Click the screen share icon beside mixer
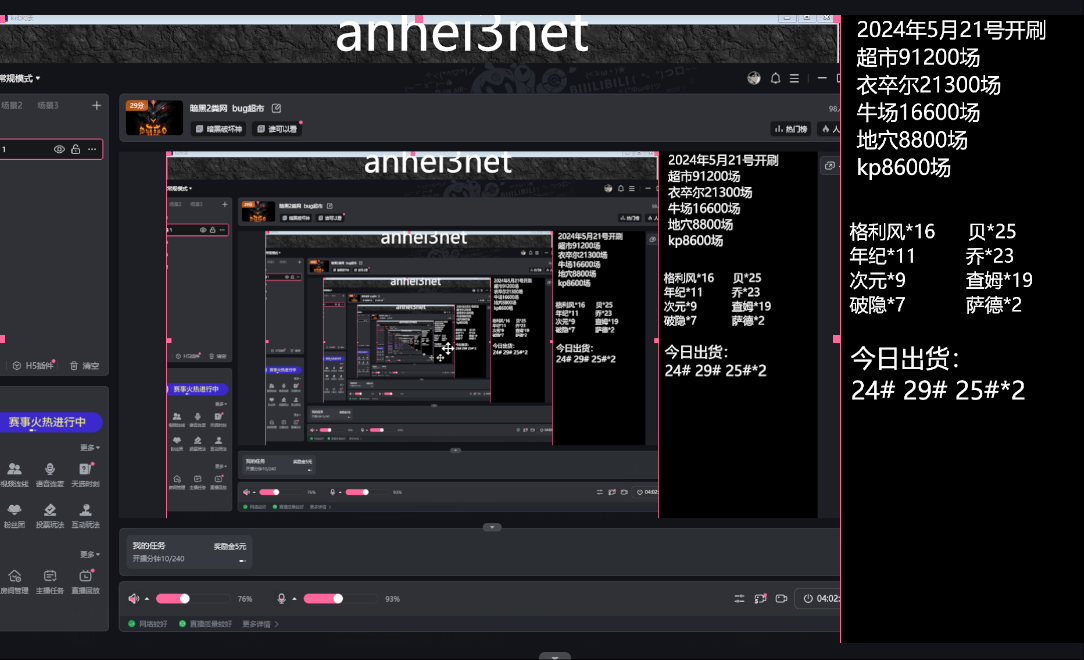 (760, 598)
